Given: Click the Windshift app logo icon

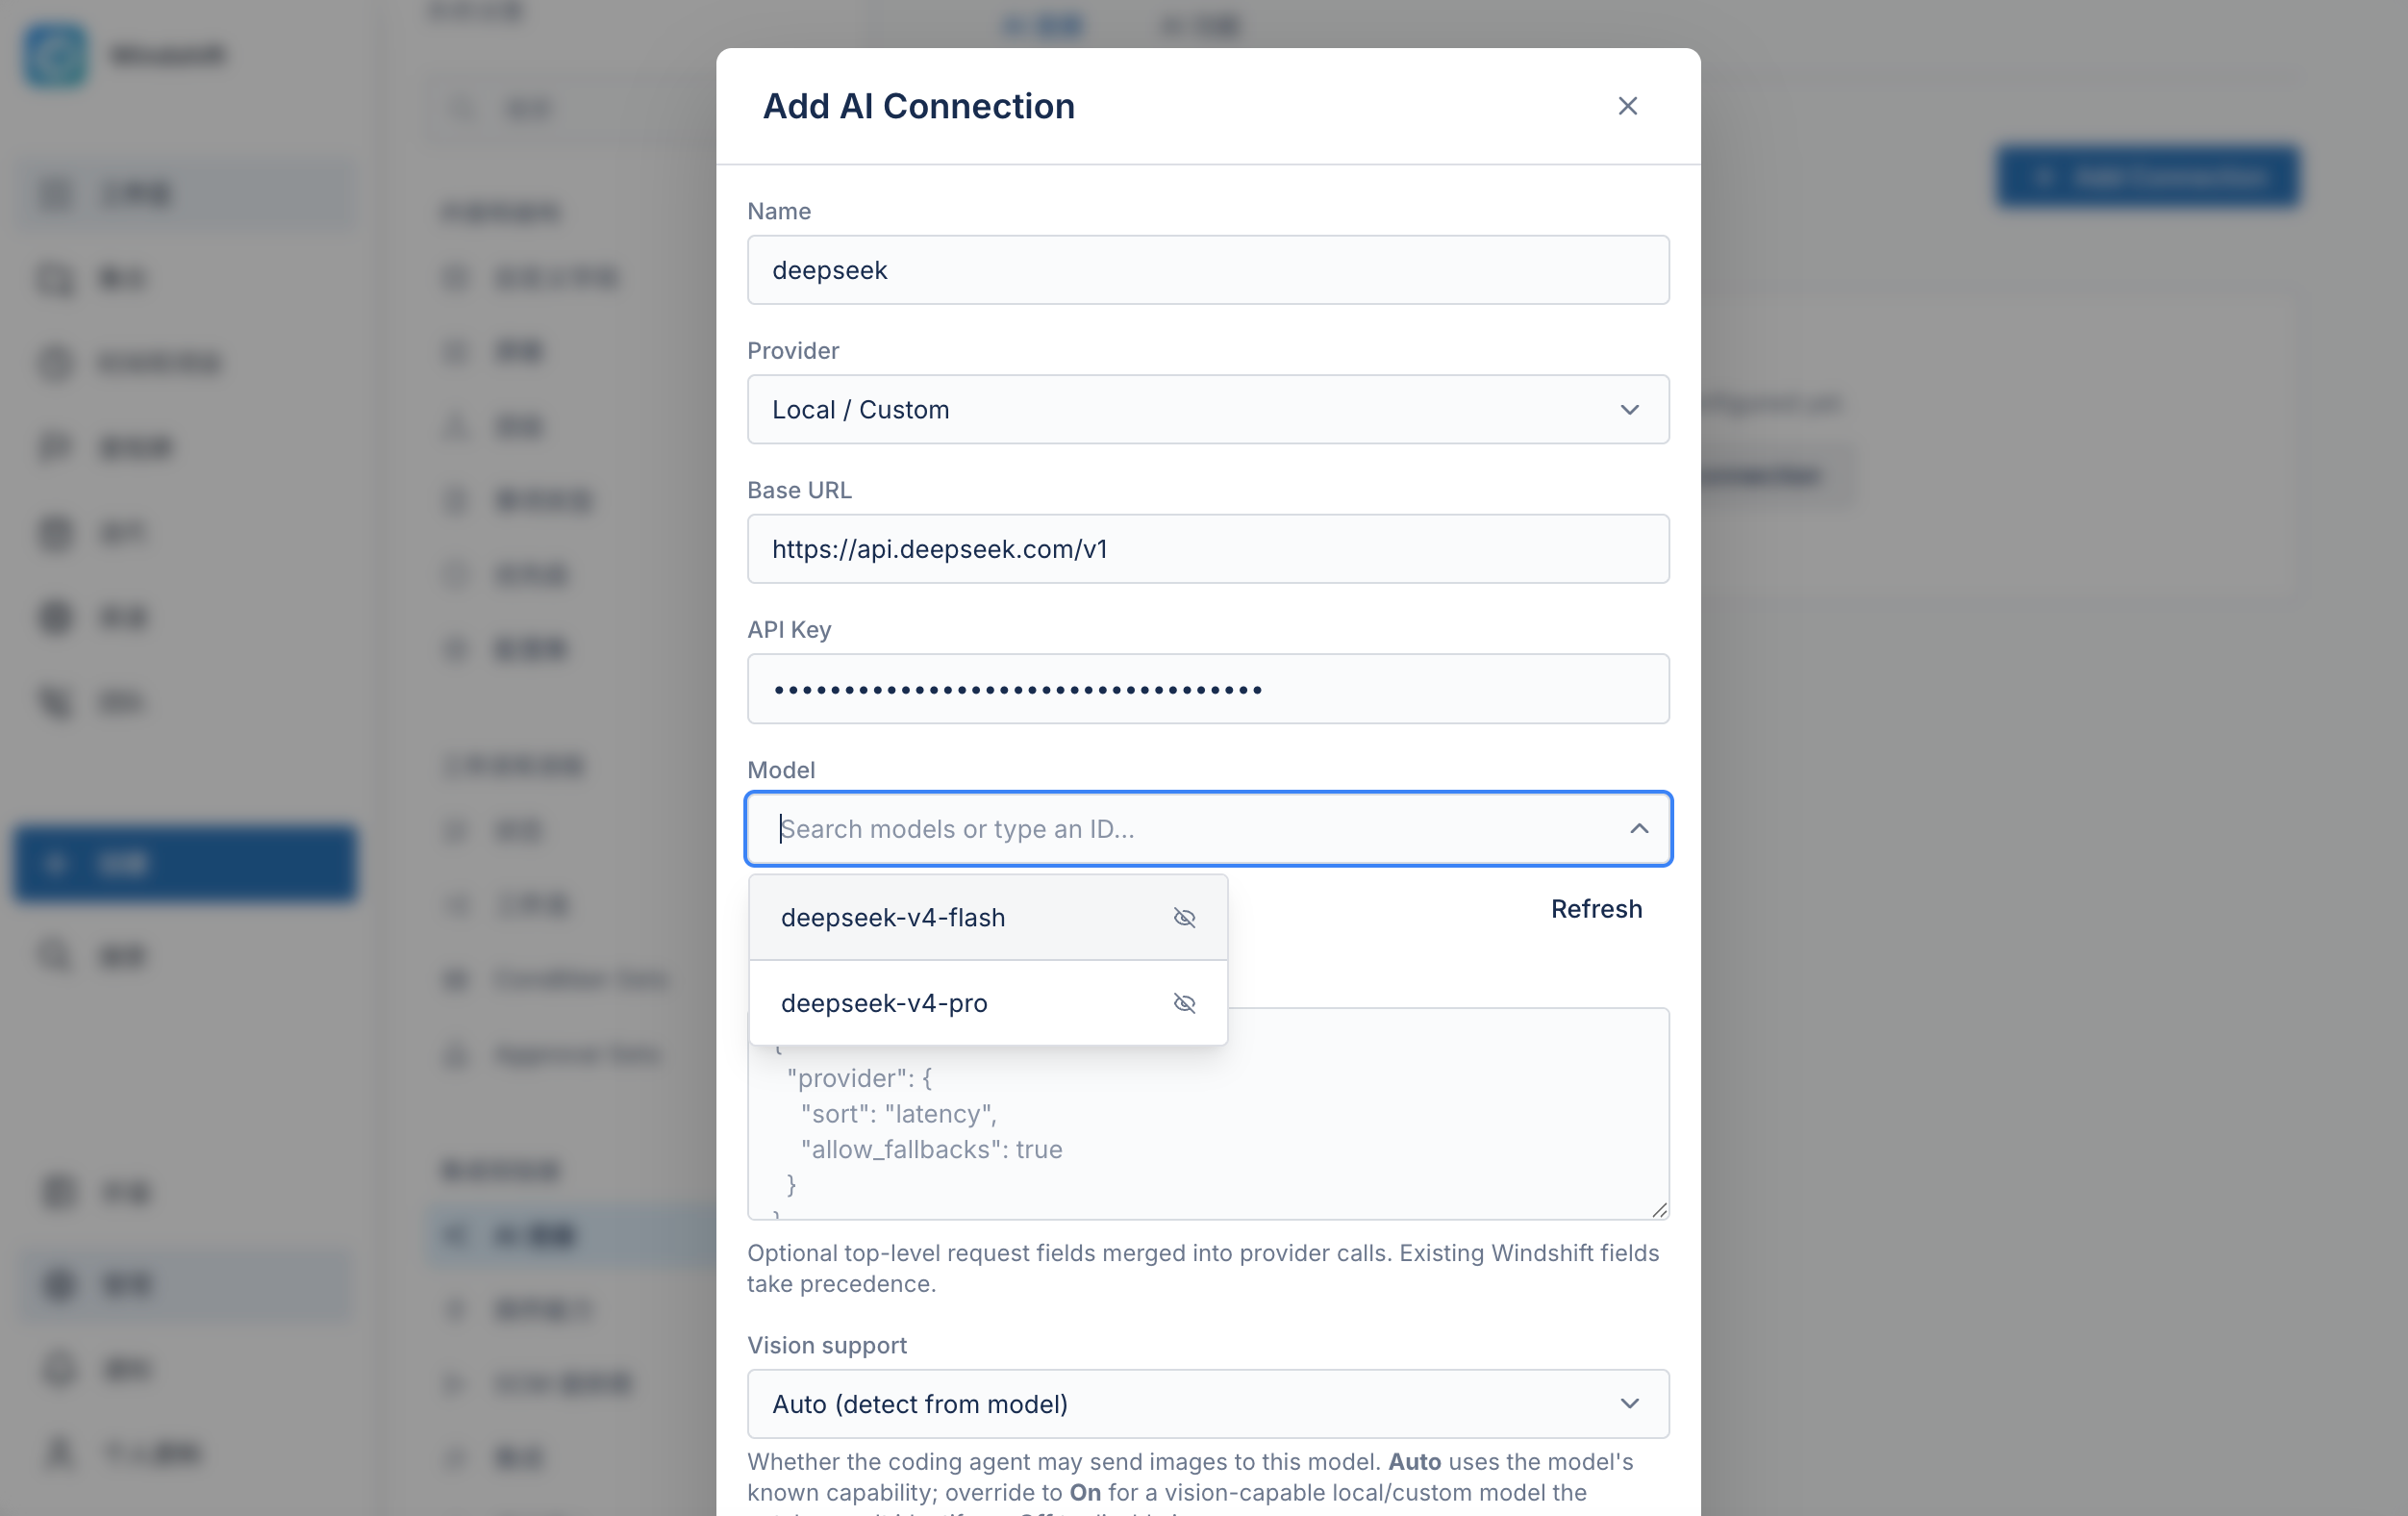Looking at the screenshot, I should (56, 55).
